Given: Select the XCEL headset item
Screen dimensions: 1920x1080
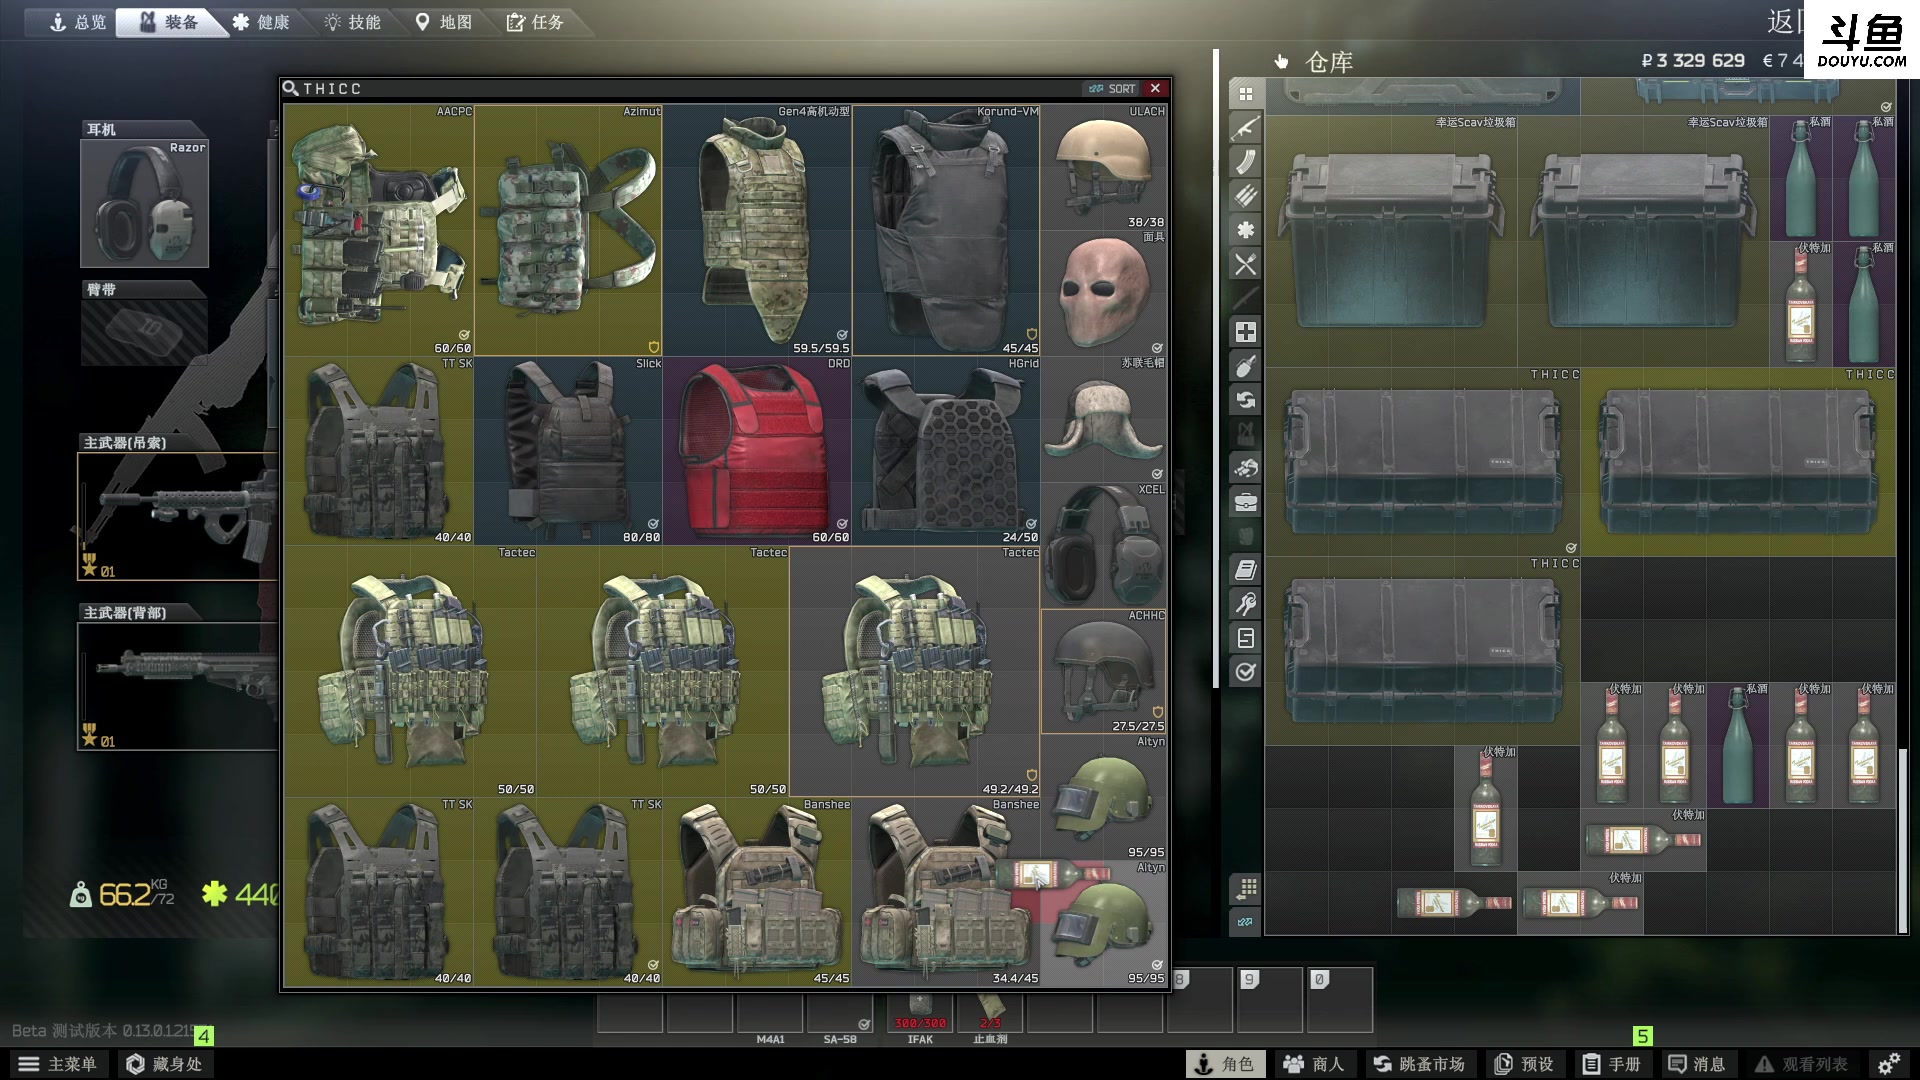Looking at the screenshot, I should click(1104, 545).
